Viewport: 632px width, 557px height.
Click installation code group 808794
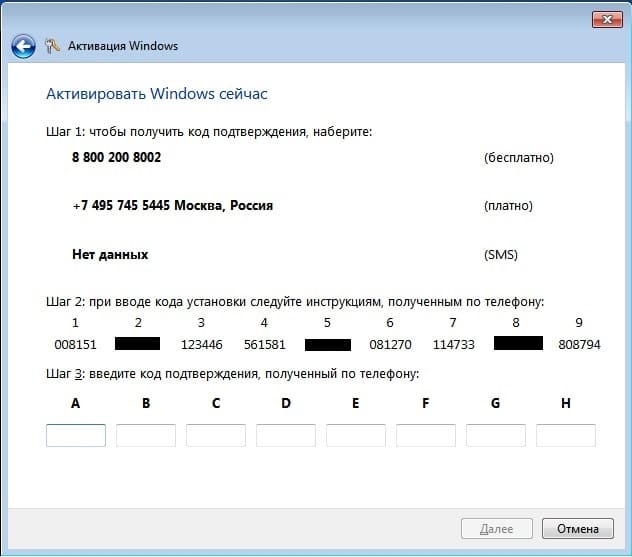click(x=579, y=345)
